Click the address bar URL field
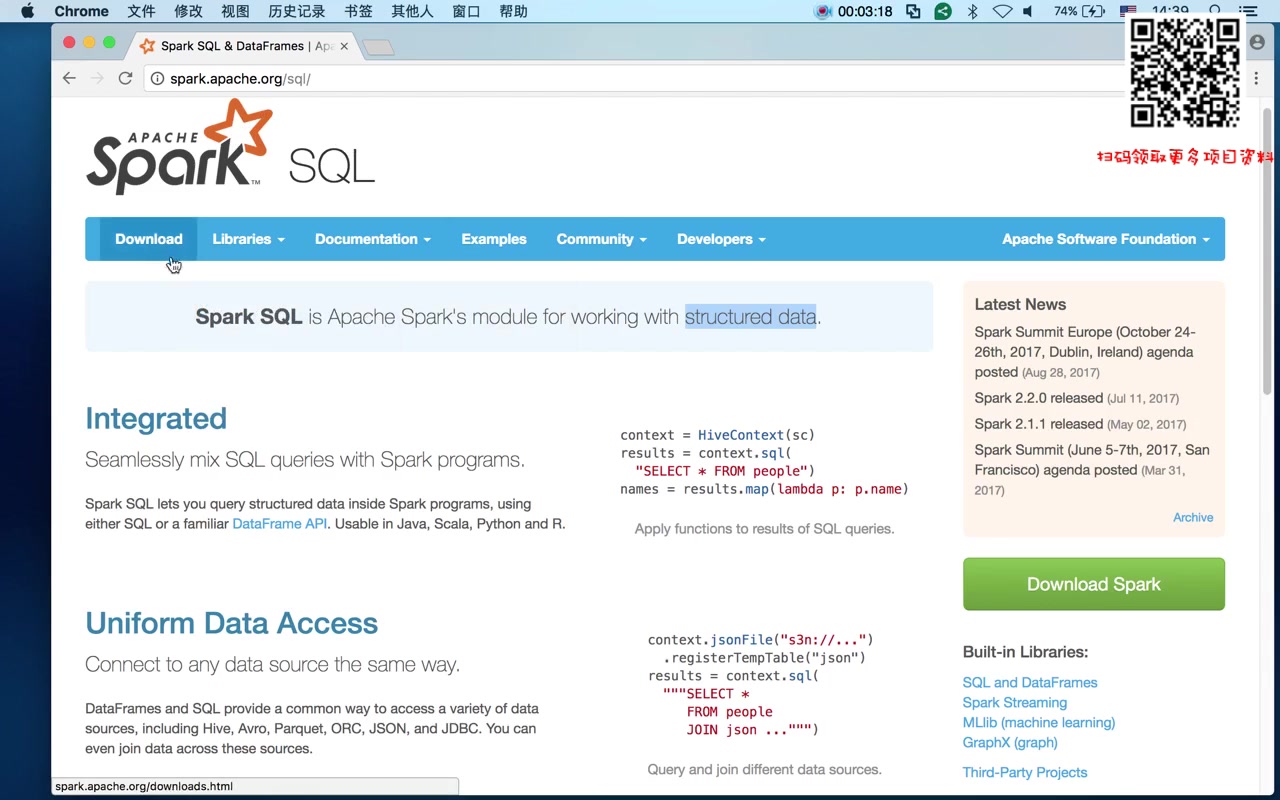The height and width of the screenshot is (800, 1280). [x=640, y=78]
